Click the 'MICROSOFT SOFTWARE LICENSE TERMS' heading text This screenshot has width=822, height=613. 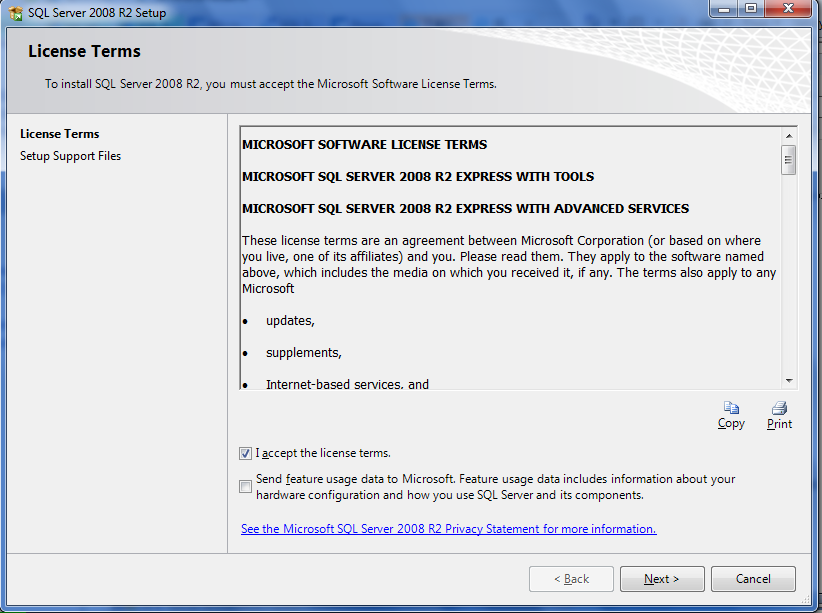[364, 145]
